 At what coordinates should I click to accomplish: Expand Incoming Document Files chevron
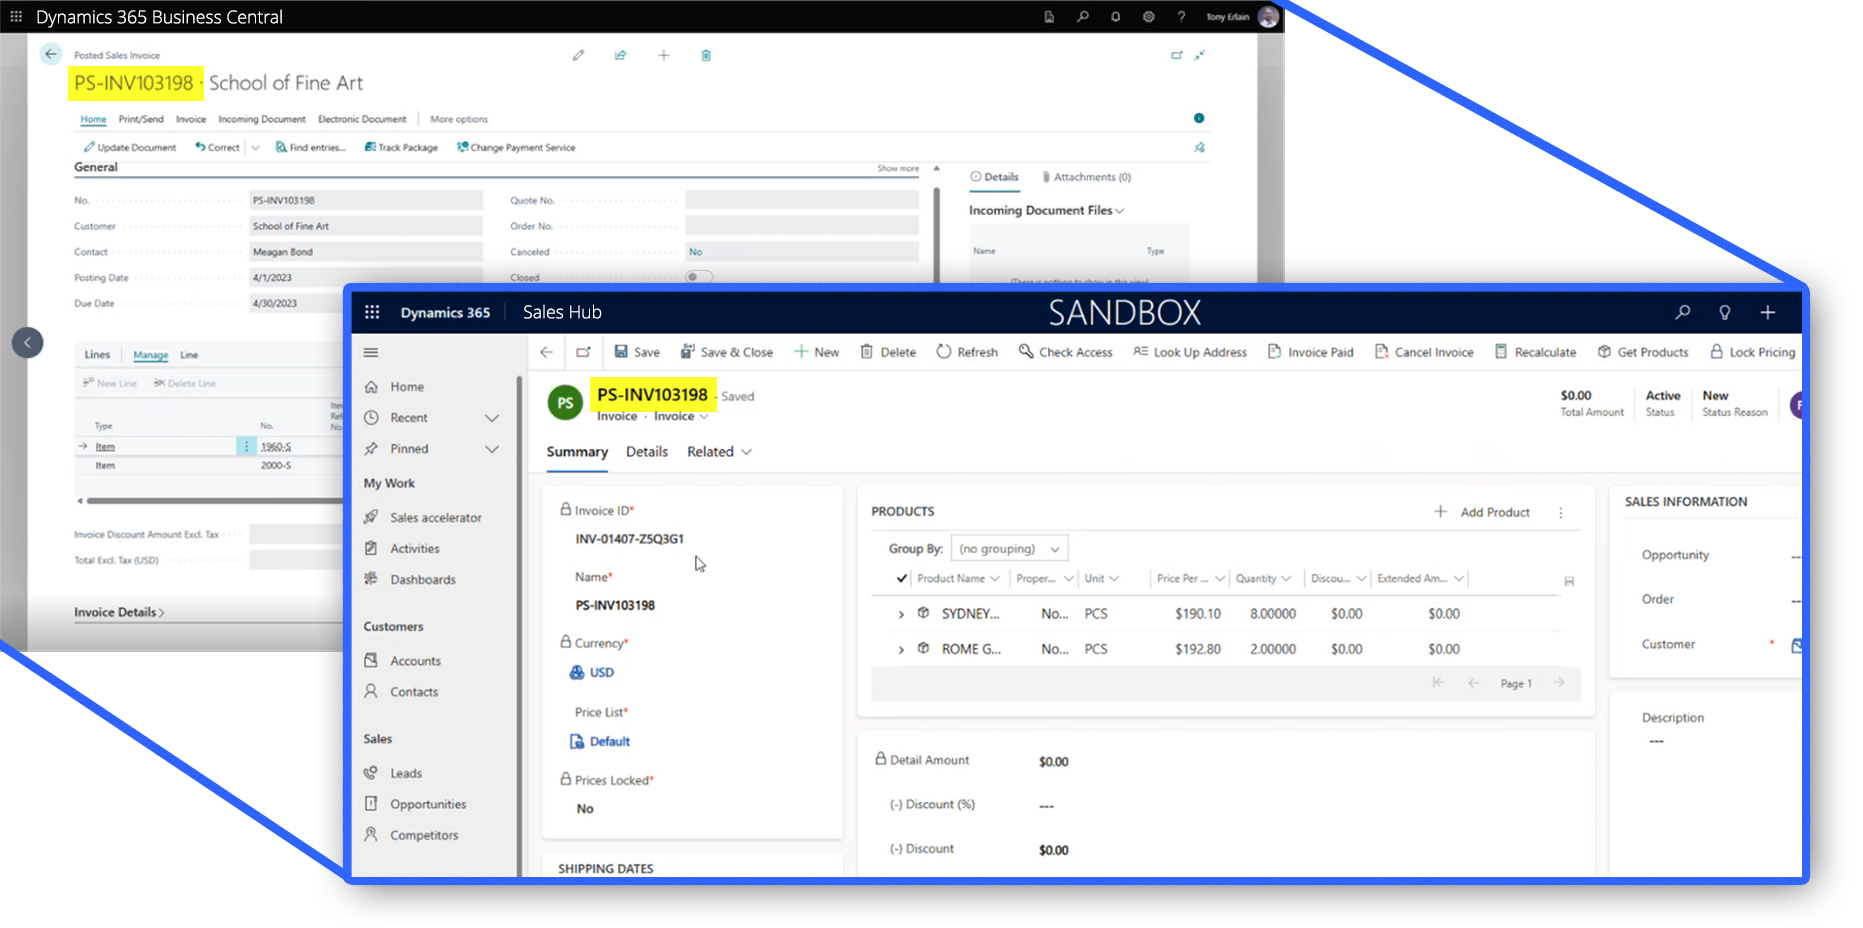[1119, 211]
